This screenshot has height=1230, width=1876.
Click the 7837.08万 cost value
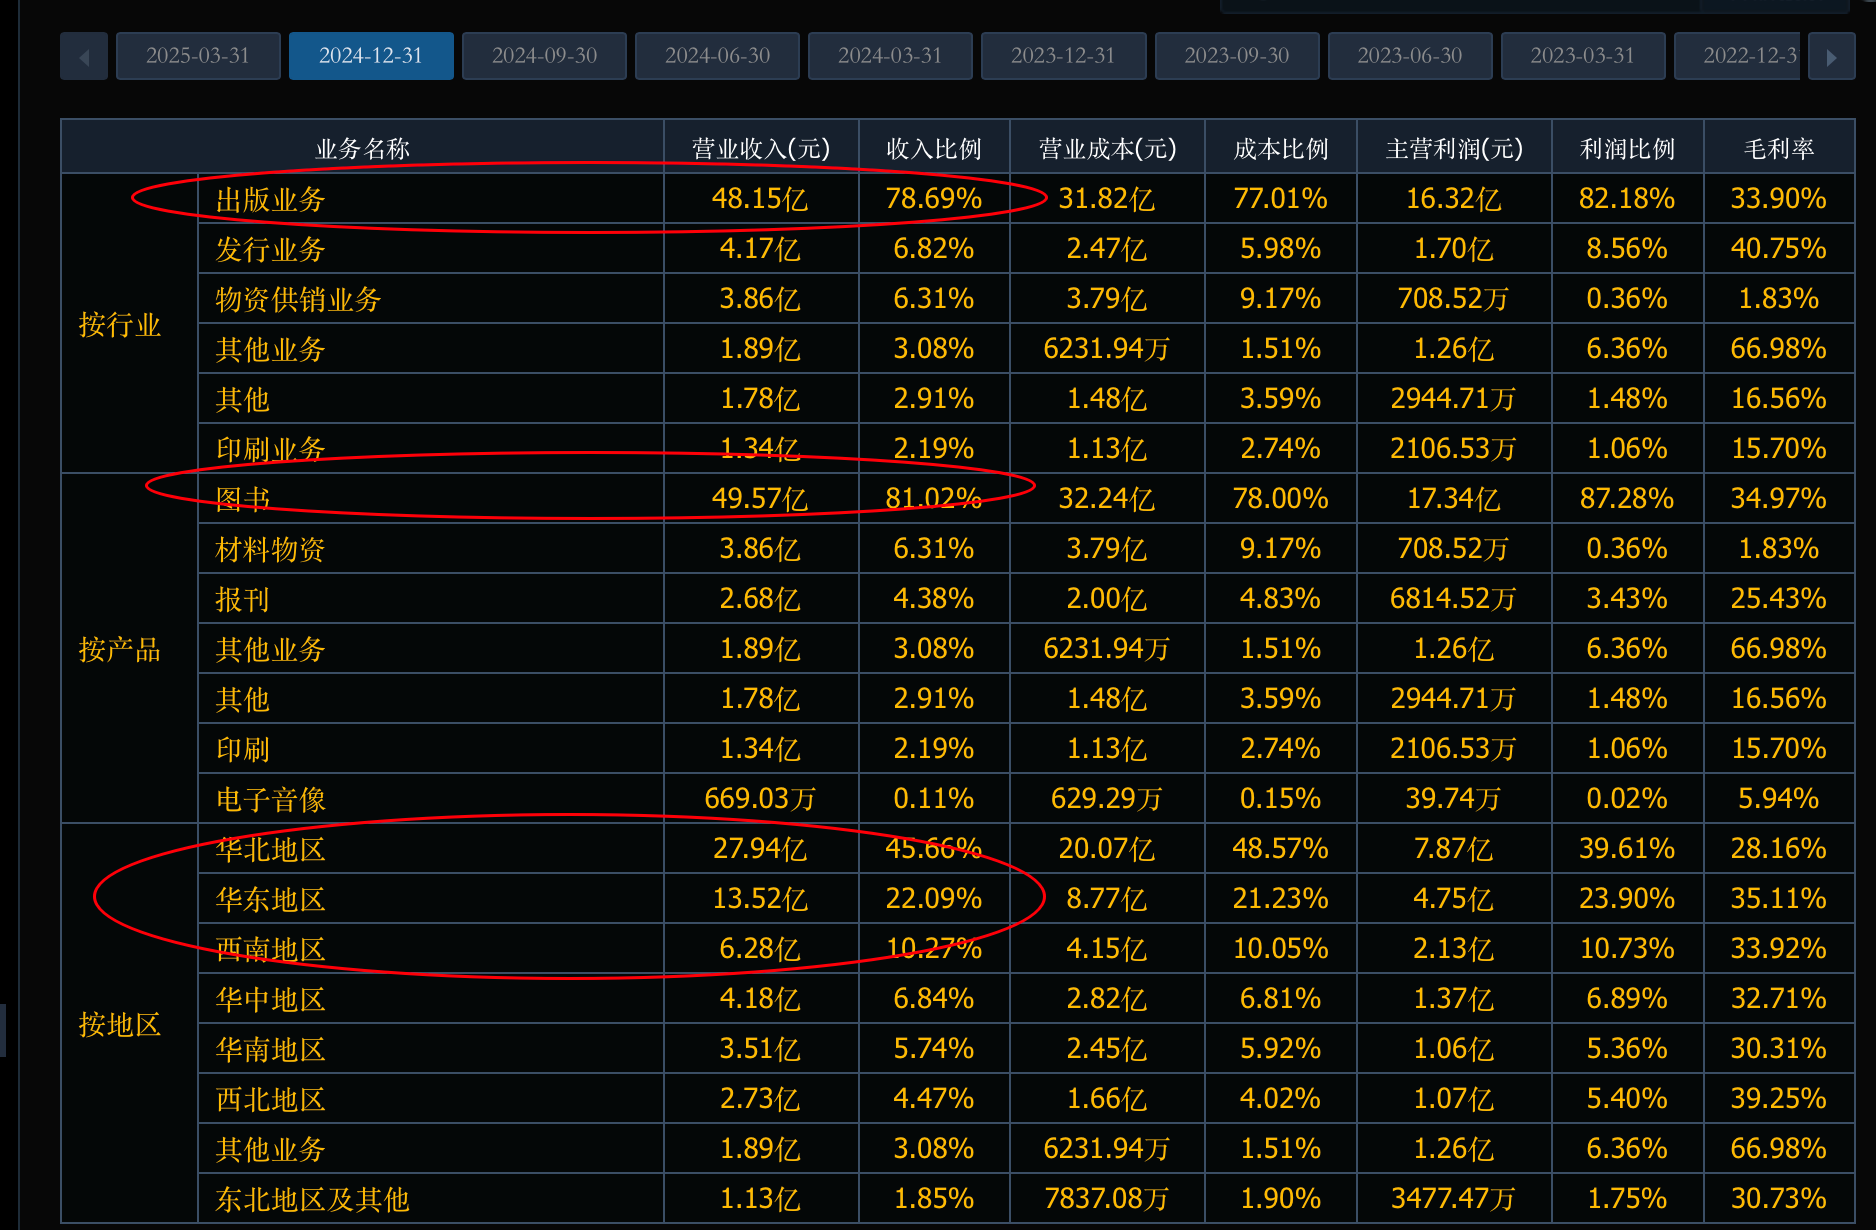pos(1107,1198)
